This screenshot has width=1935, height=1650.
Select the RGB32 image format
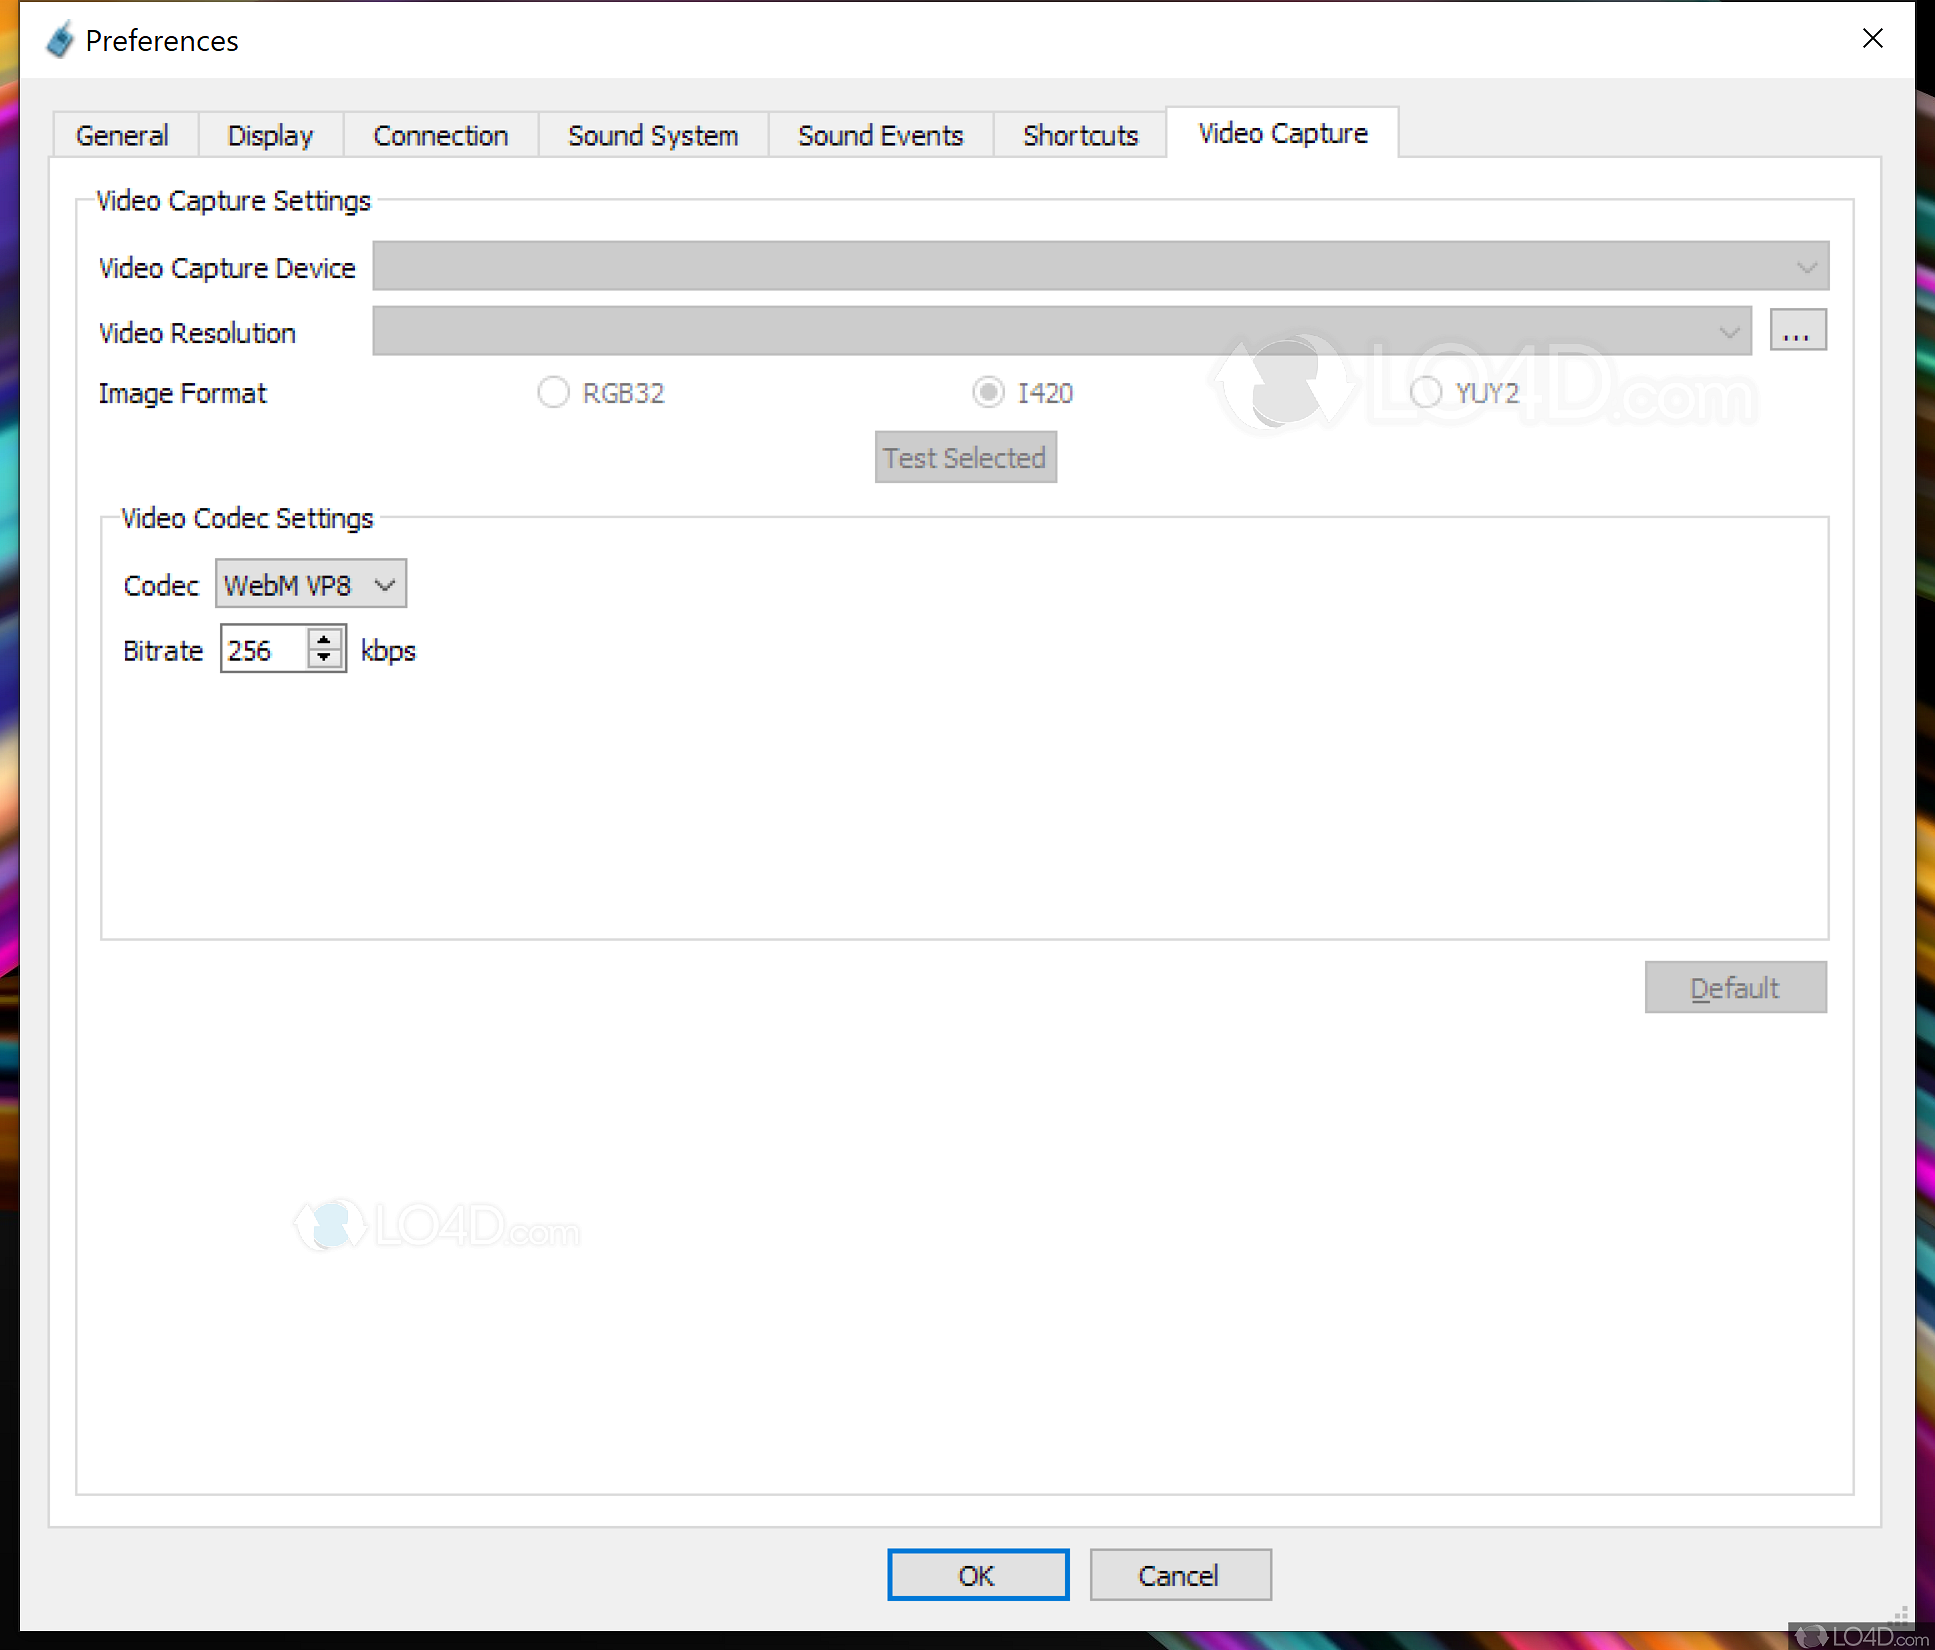tap(553, 393)
